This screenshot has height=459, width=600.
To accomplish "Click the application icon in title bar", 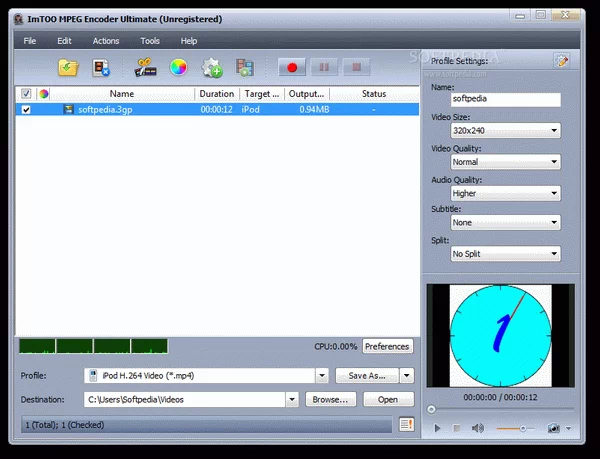I will (x=18, y=19).
